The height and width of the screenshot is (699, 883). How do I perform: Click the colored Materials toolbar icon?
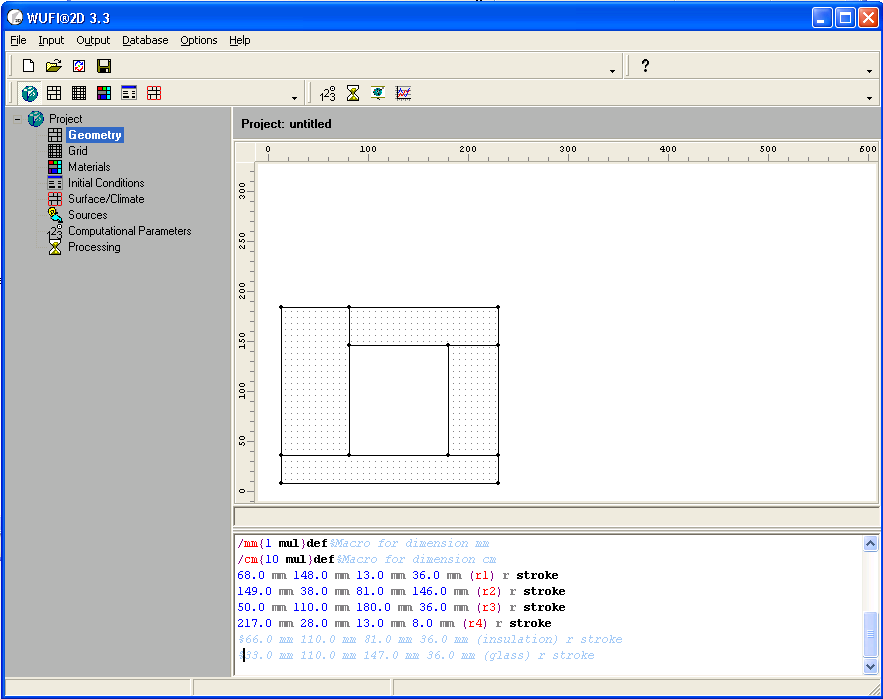point(104,93)
